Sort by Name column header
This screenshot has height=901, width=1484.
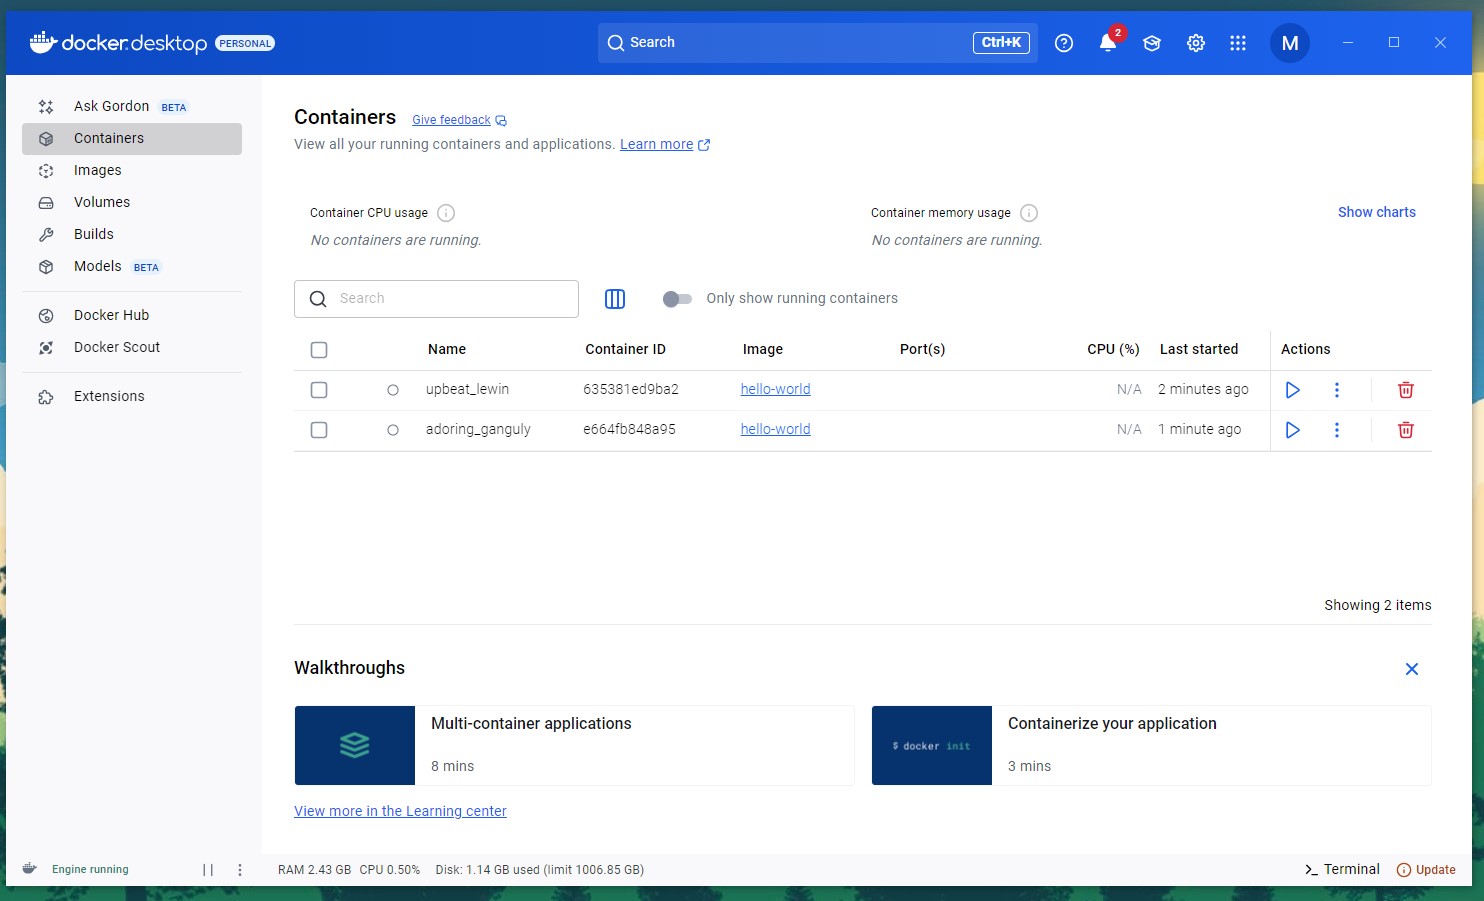point(447,349)
